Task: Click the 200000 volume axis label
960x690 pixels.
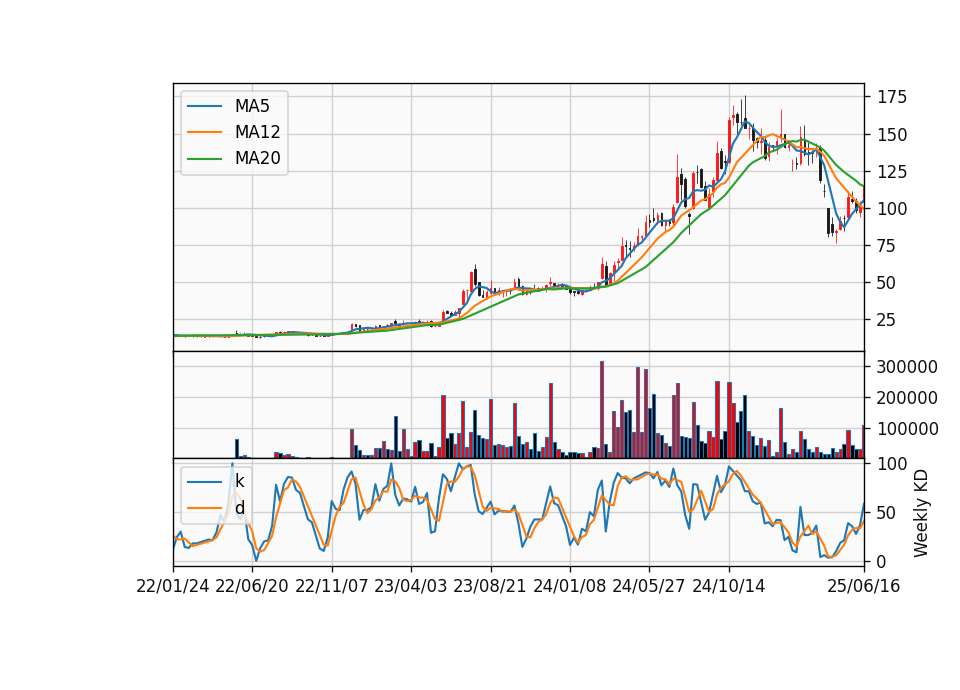Action: [x=907, y=398]
